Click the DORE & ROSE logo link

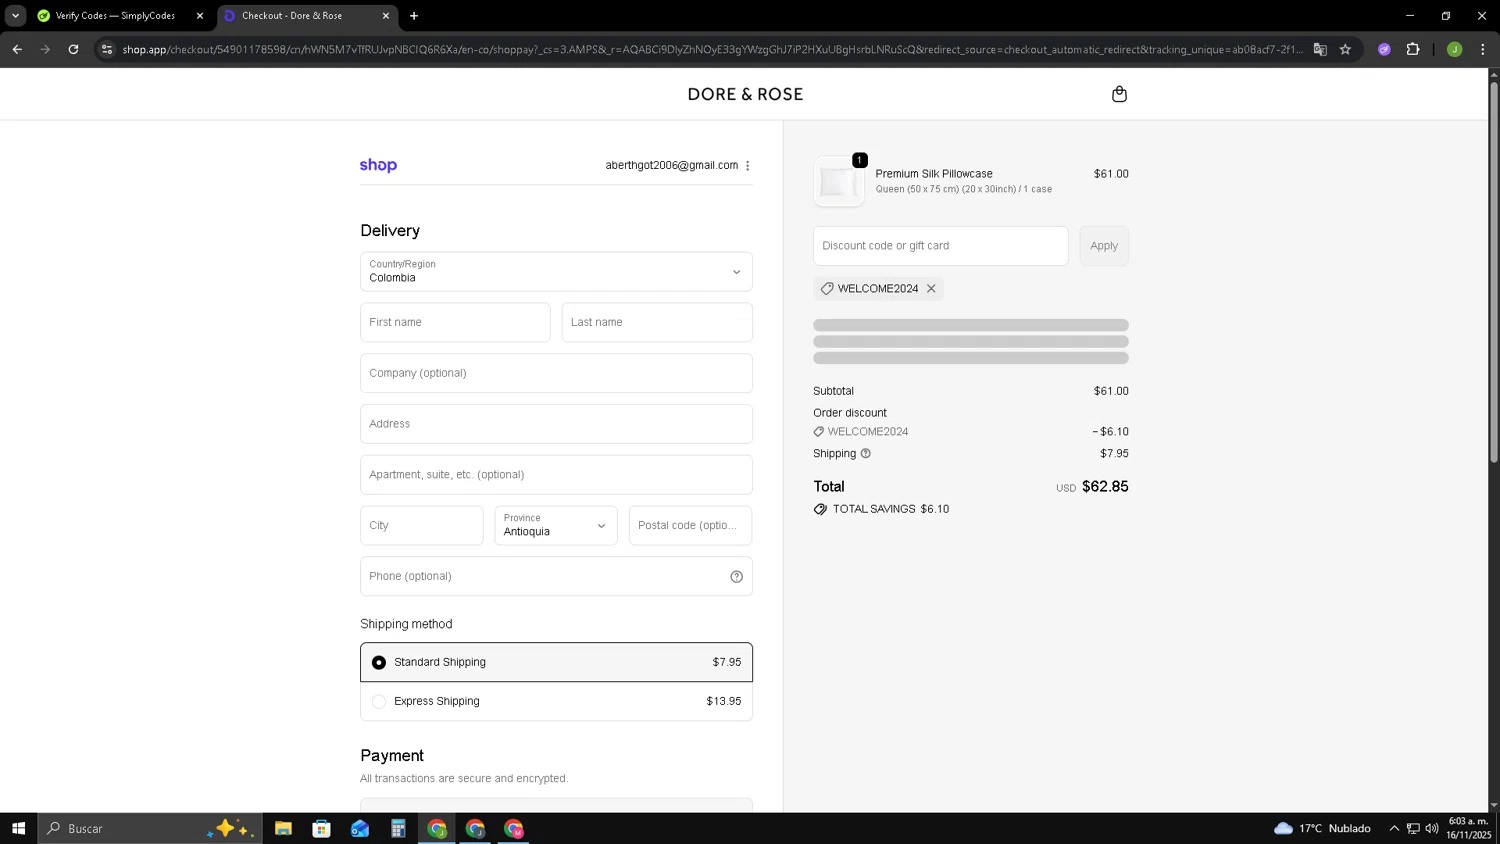pos(745,94)
